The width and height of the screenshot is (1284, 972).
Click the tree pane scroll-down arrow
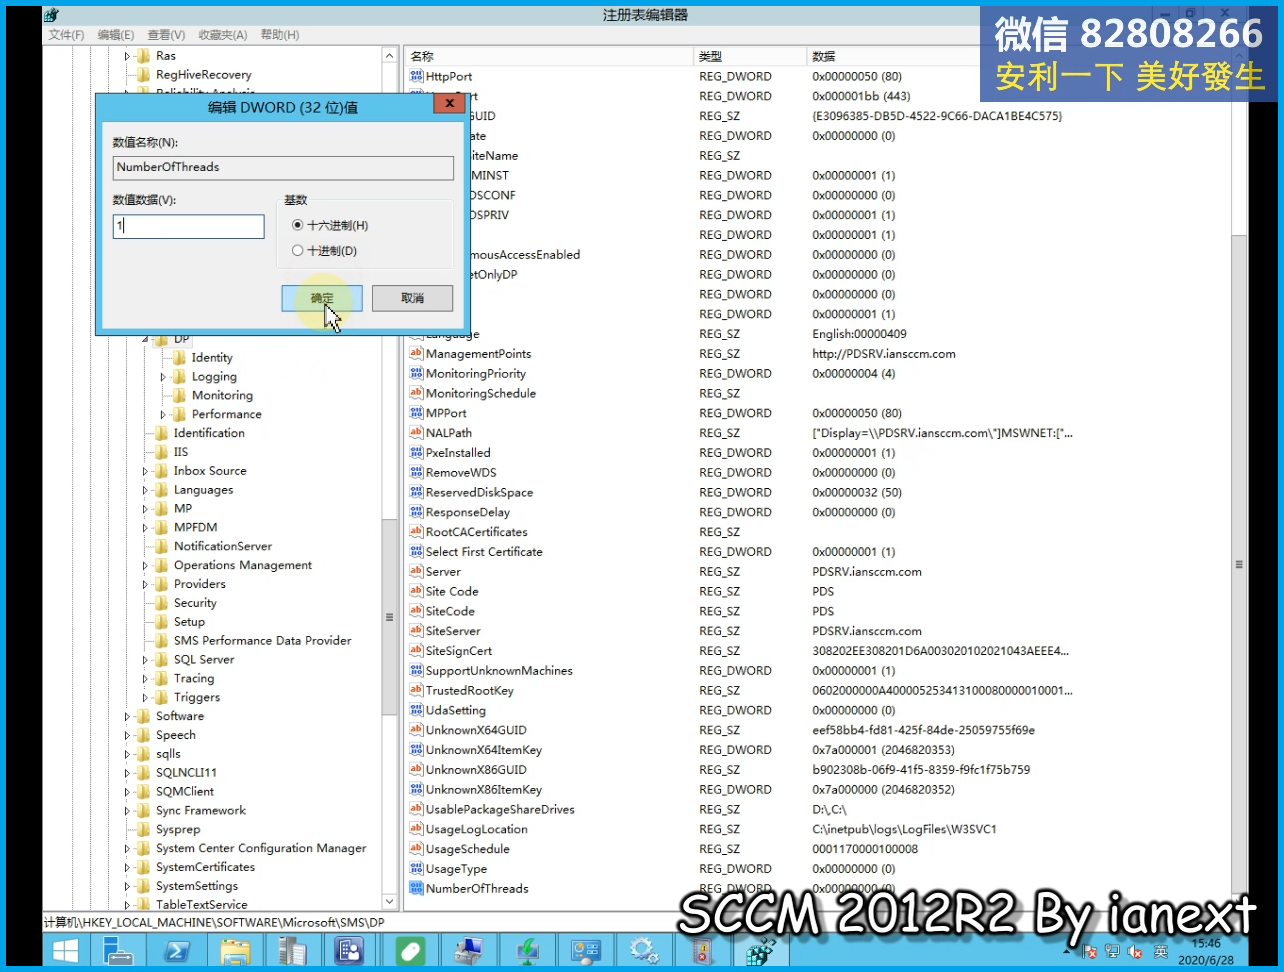(x=390, y=902)
